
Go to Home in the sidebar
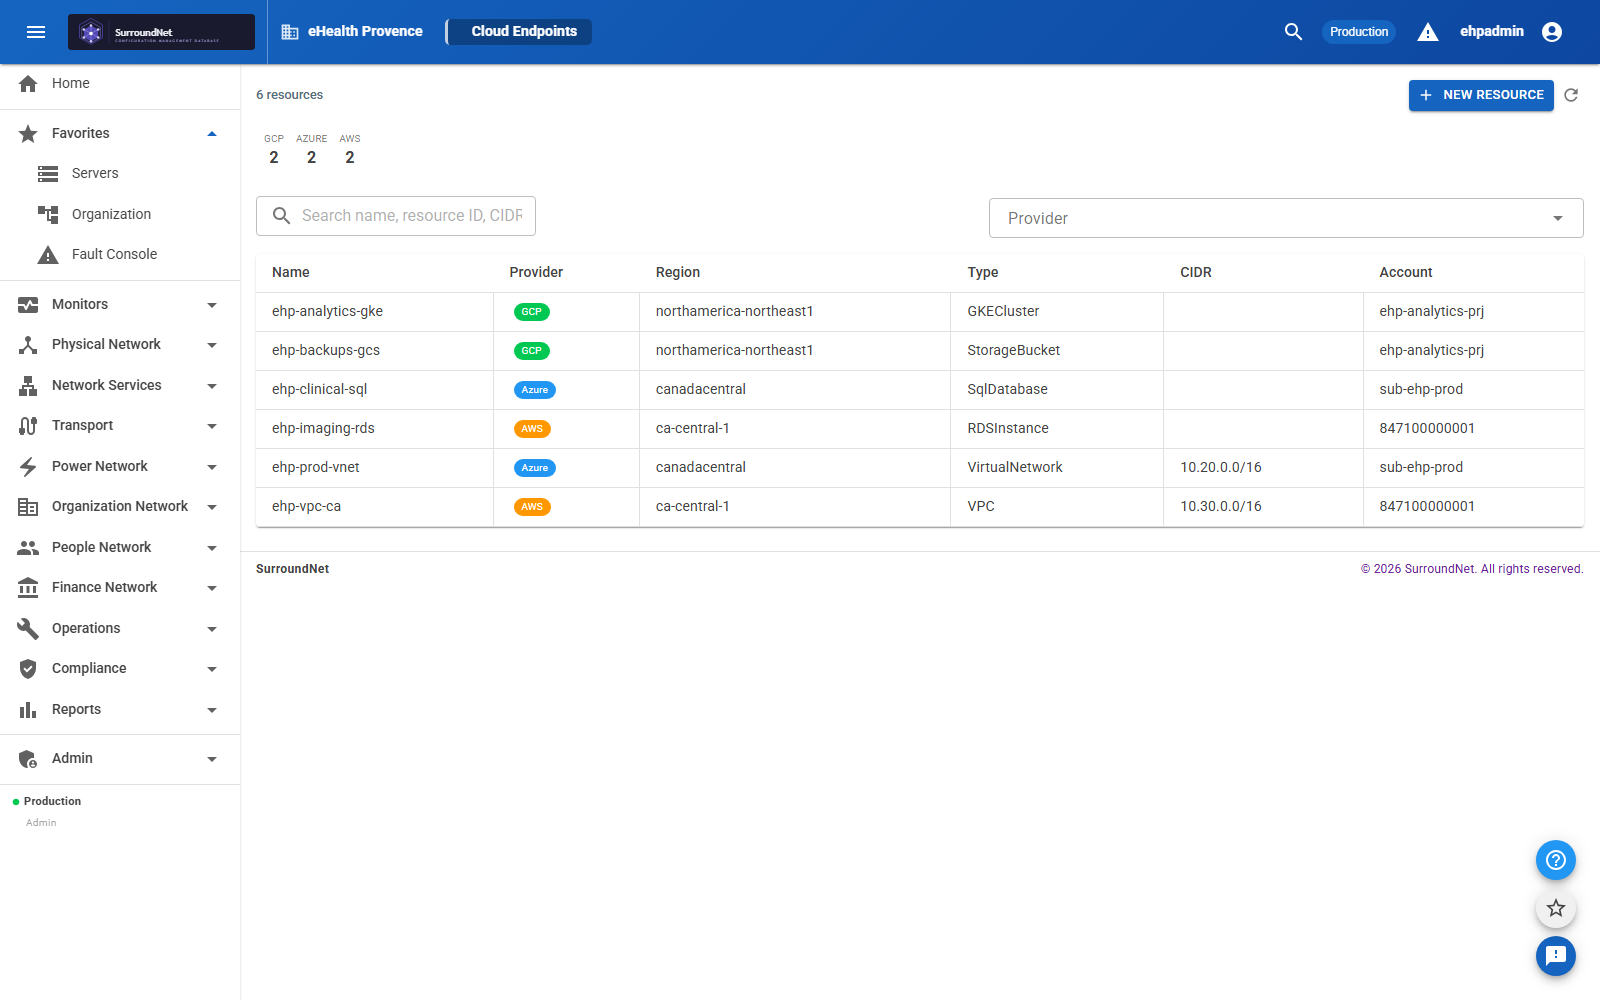[120, 83]
